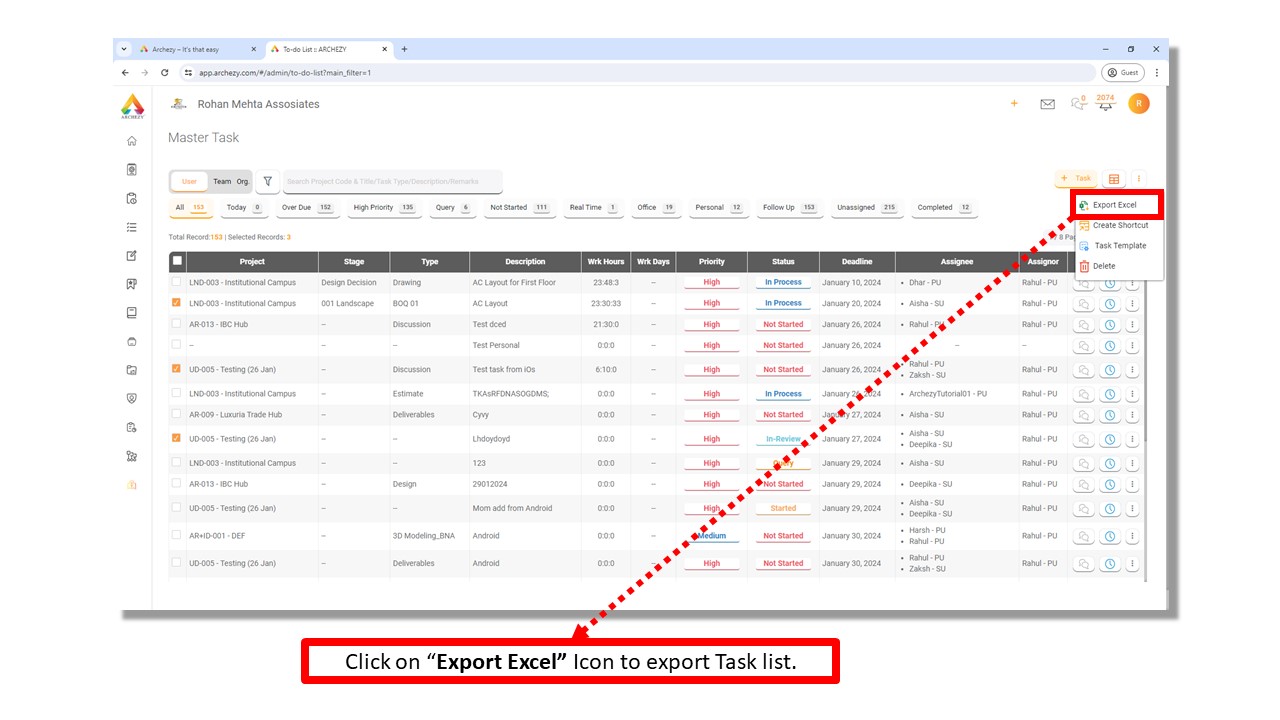The width and height of the screenshot is (1280, 720).
Task: Click the clock icon for Test dced row
Action: [x=1109, y=324]
